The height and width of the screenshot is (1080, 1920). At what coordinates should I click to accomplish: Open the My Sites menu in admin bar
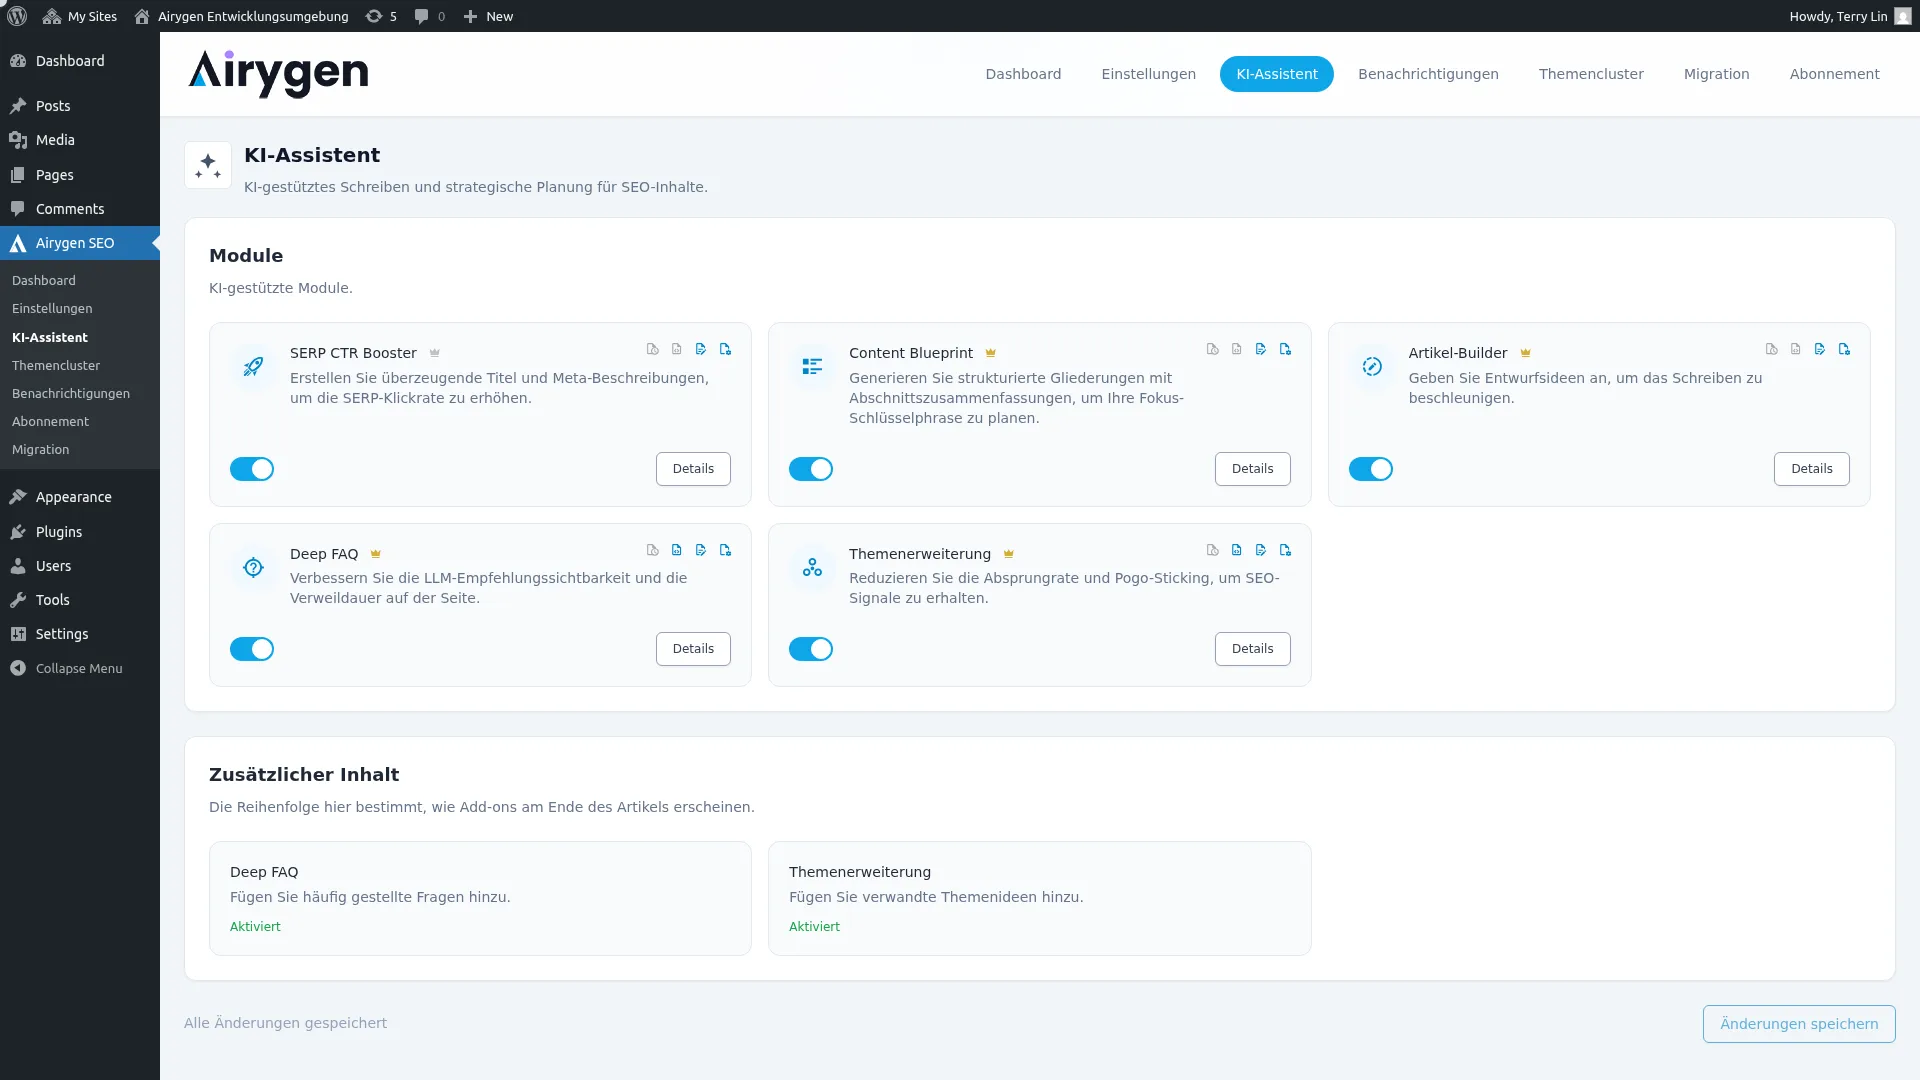click(x=80, y=16)
